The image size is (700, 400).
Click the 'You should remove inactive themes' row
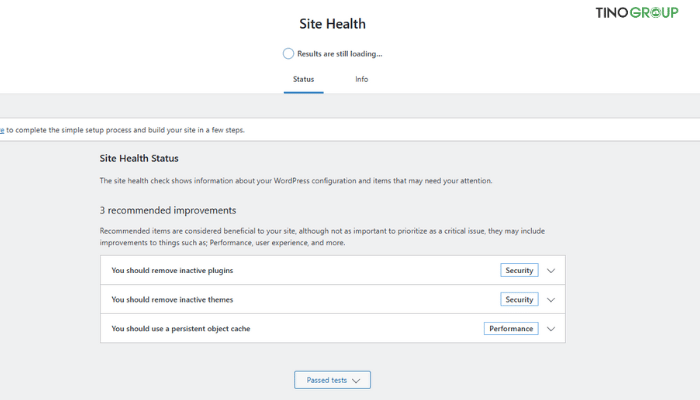[x=333, y=299]
